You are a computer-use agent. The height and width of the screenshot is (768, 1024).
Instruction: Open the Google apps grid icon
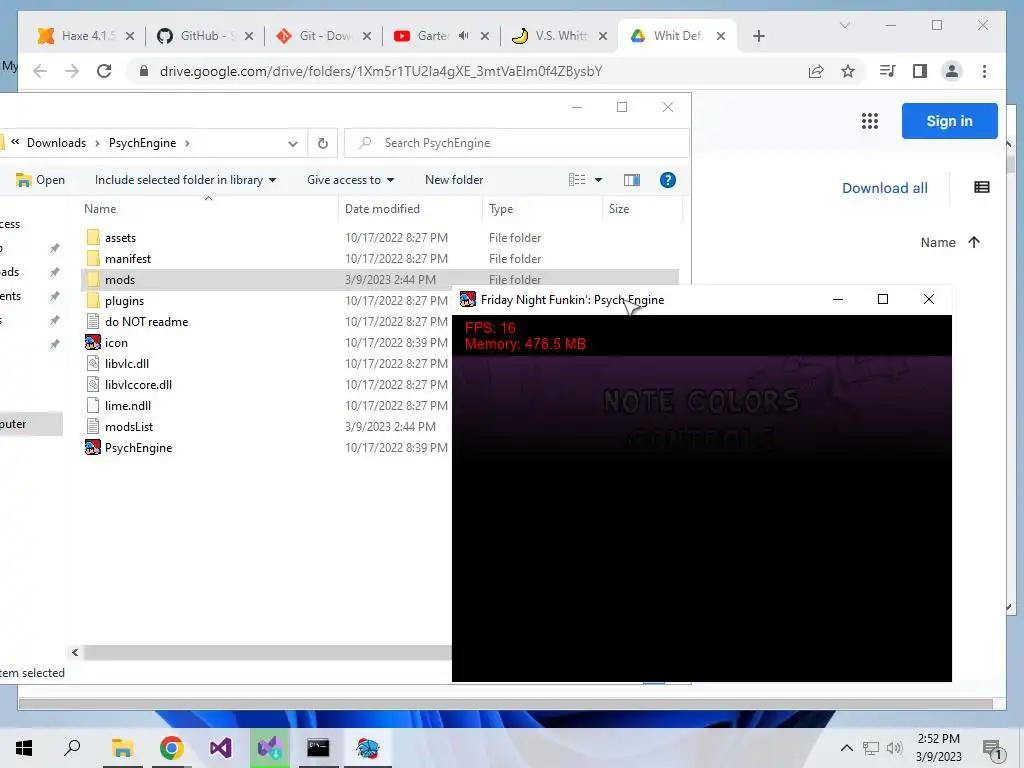point(870,121)
